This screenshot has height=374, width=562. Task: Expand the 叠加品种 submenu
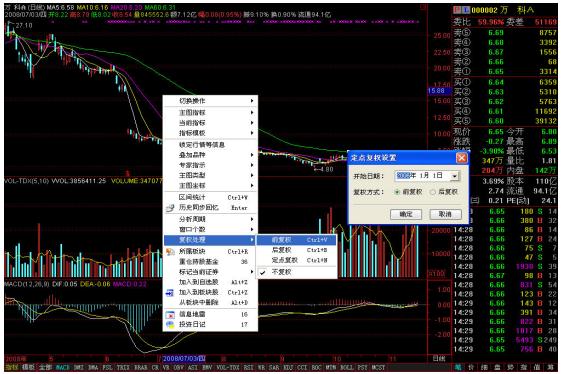click(210, 155)
